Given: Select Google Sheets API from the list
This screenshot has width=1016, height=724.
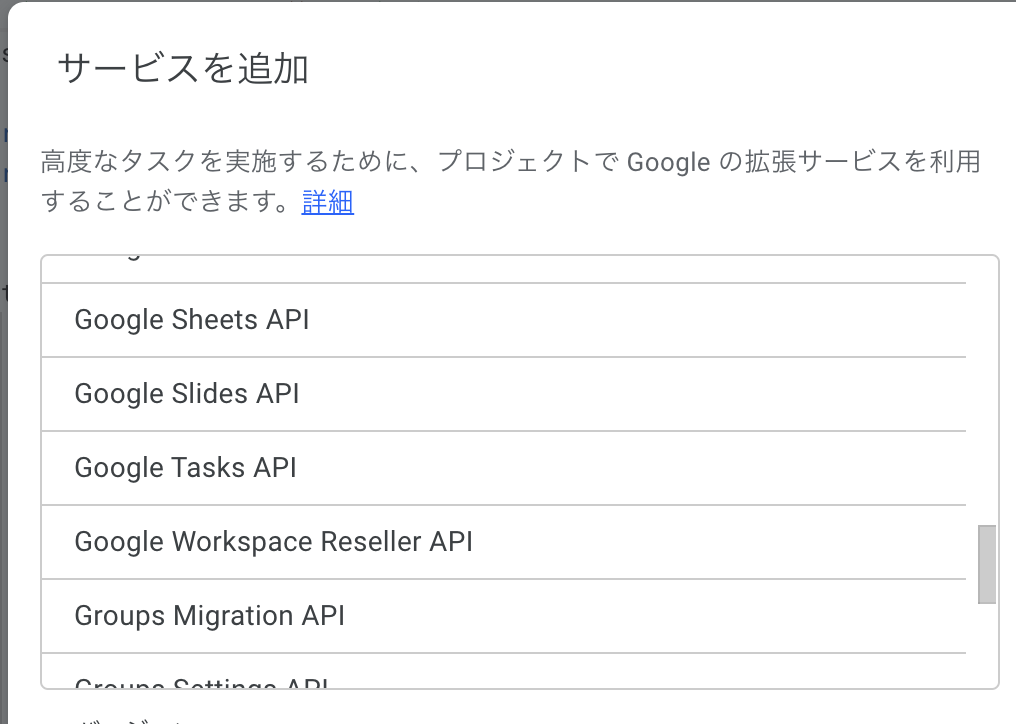Looking at the screenshot, I should point(192,320).
